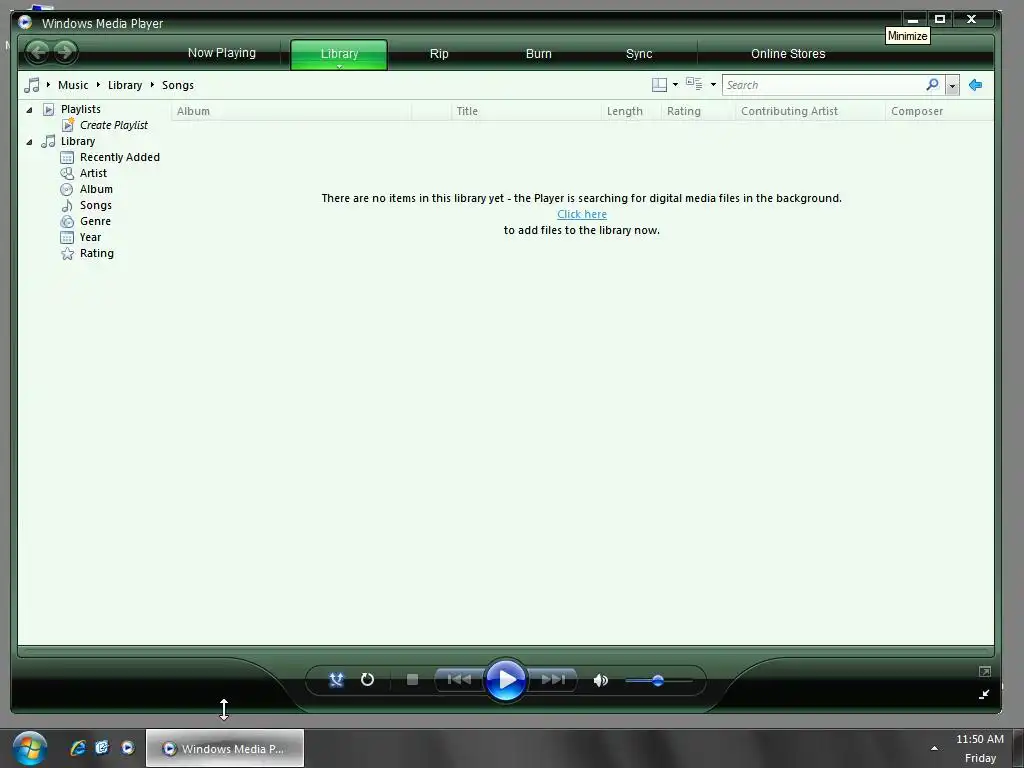Toggle shuffle mode on
The width and height of the screenshot is (1024, 768).
[336, 680]
